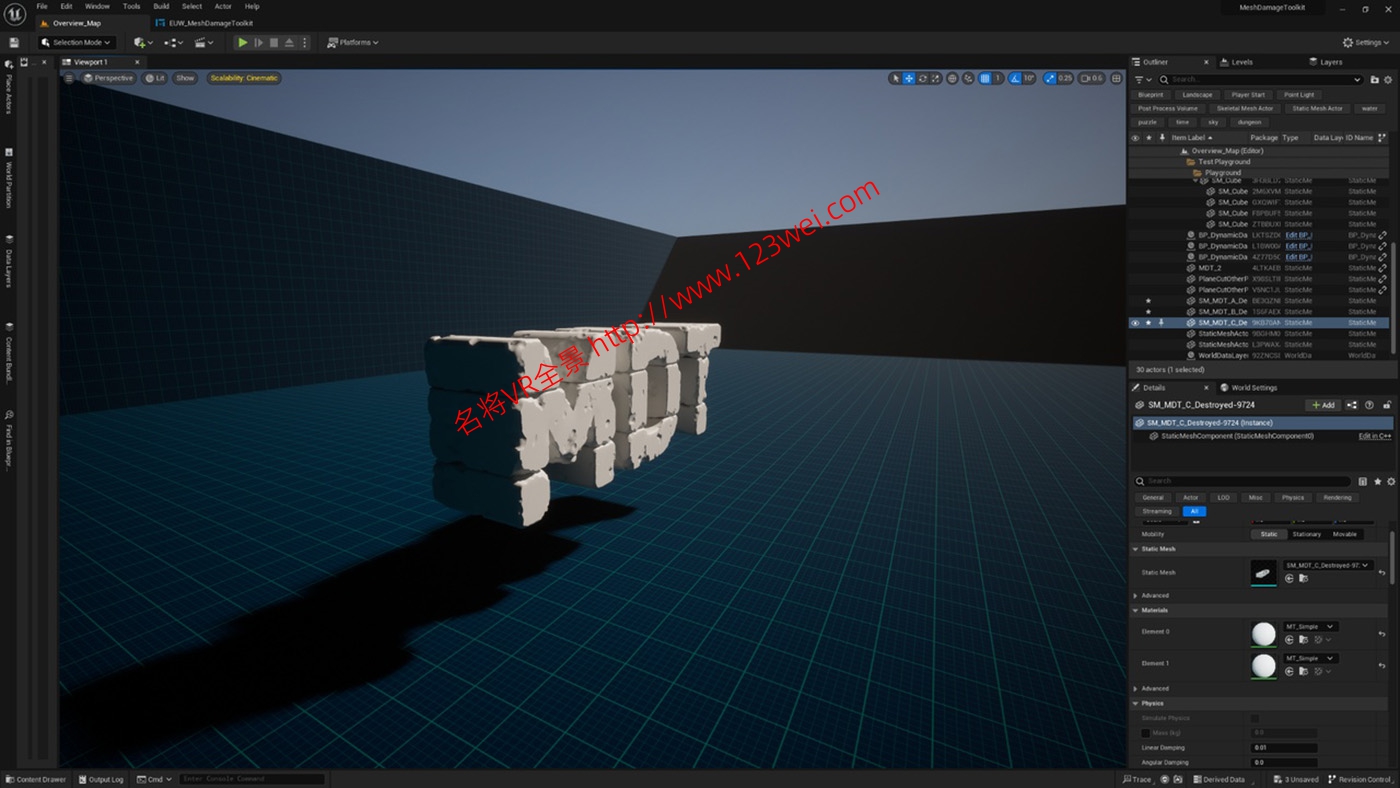Select the Scale tool in the viewport toolbar
The image size is (1400, 788).
pos(935,78)
